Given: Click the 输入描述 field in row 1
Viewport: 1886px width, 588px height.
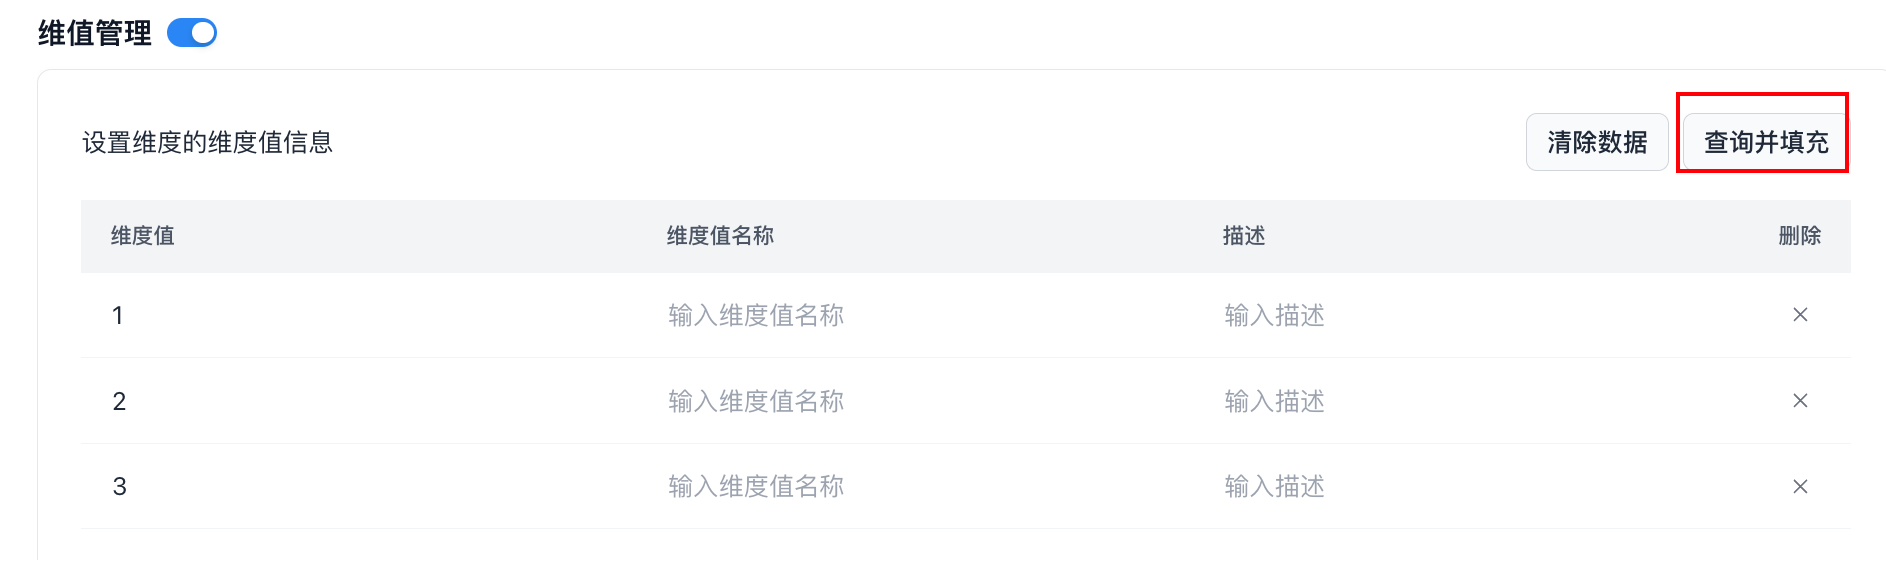Looking at the screenshot, I should click(1274, 316).
